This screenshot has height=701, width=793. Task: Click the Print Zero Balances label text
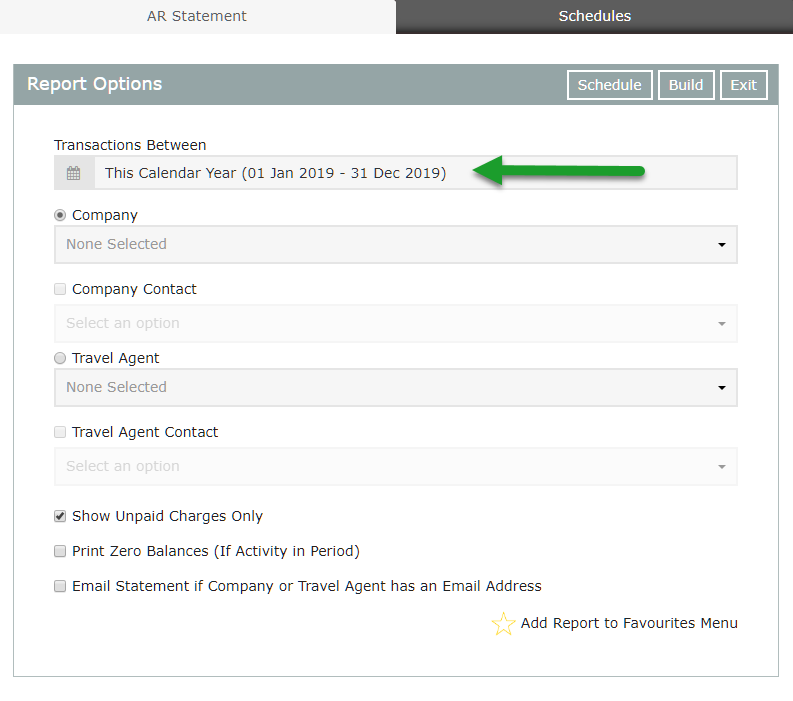coord(216,551)
